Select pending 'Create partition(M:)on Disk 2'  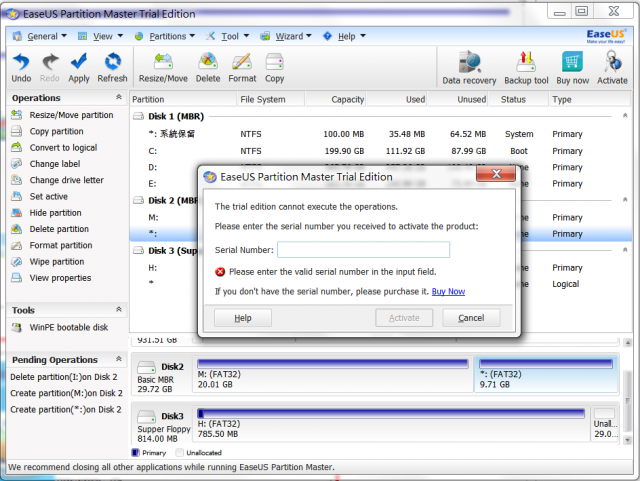(x=67, y=393)
